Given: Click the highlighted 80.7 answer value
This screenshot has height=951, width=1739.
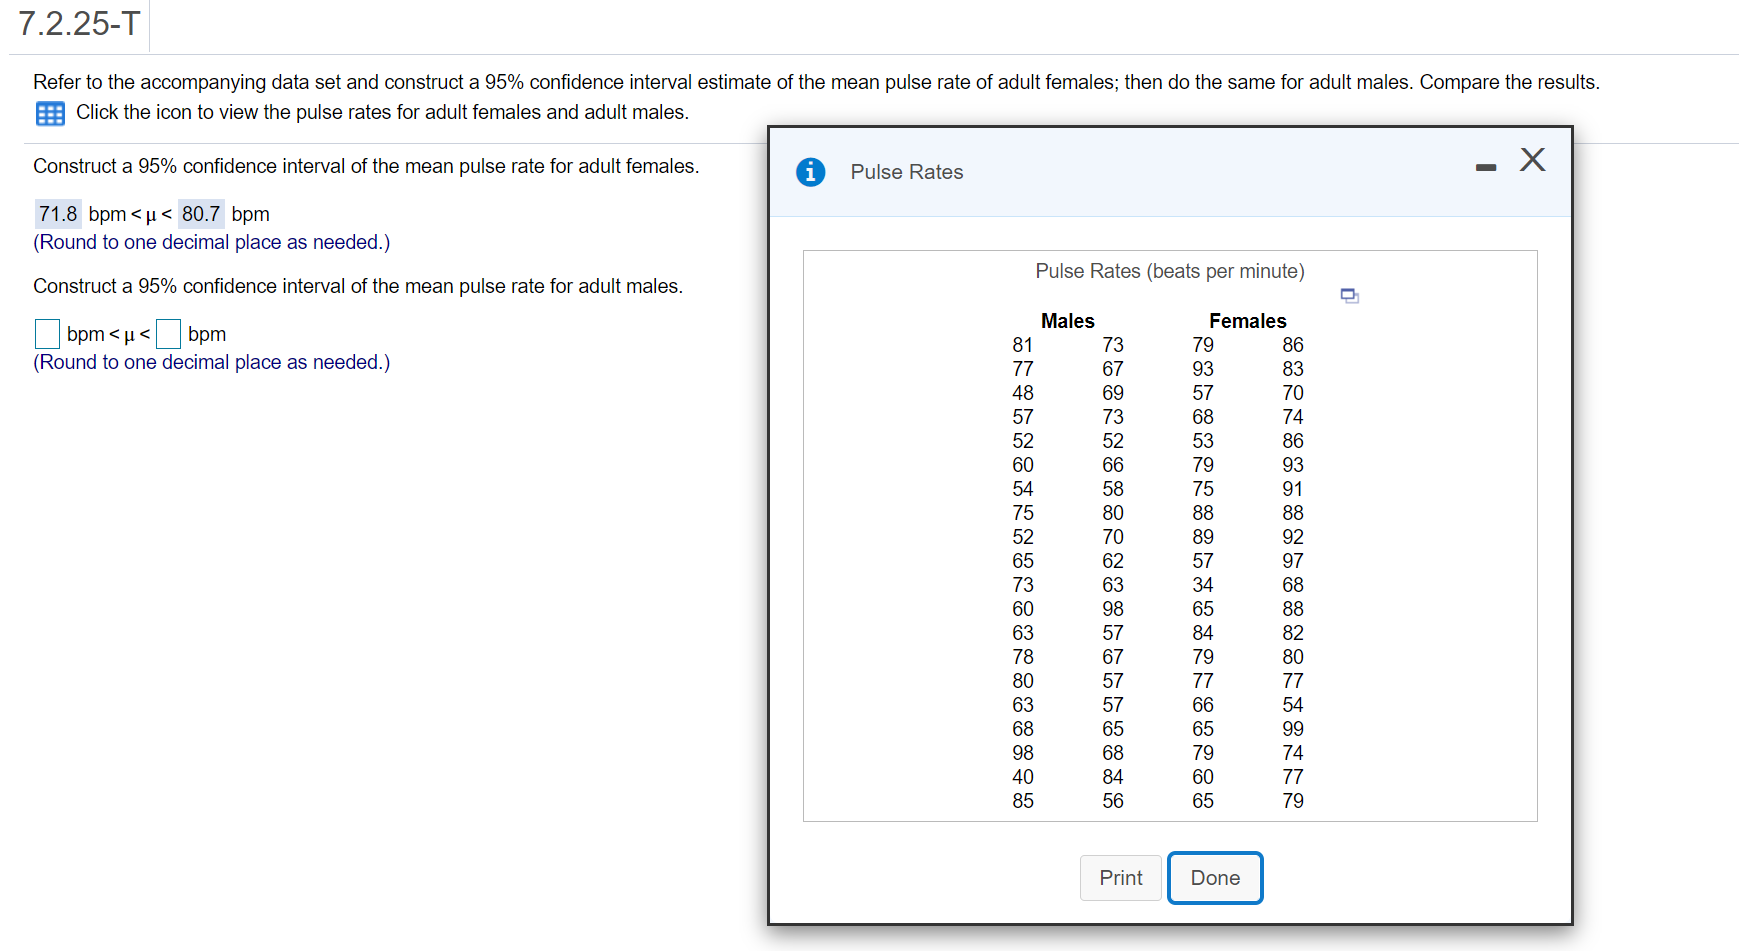Looking at the screenshot, I should tap(200, 213).
